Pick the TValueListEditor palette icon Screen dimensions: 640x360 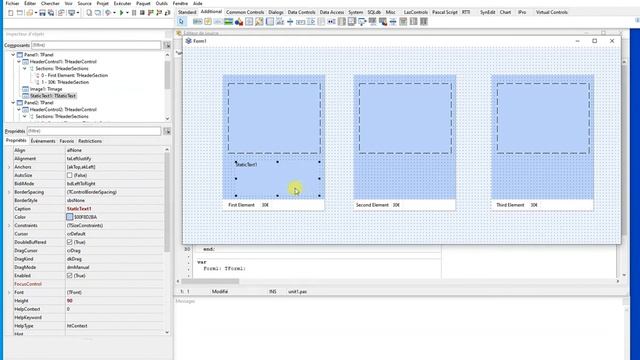(x=423, y=21)
